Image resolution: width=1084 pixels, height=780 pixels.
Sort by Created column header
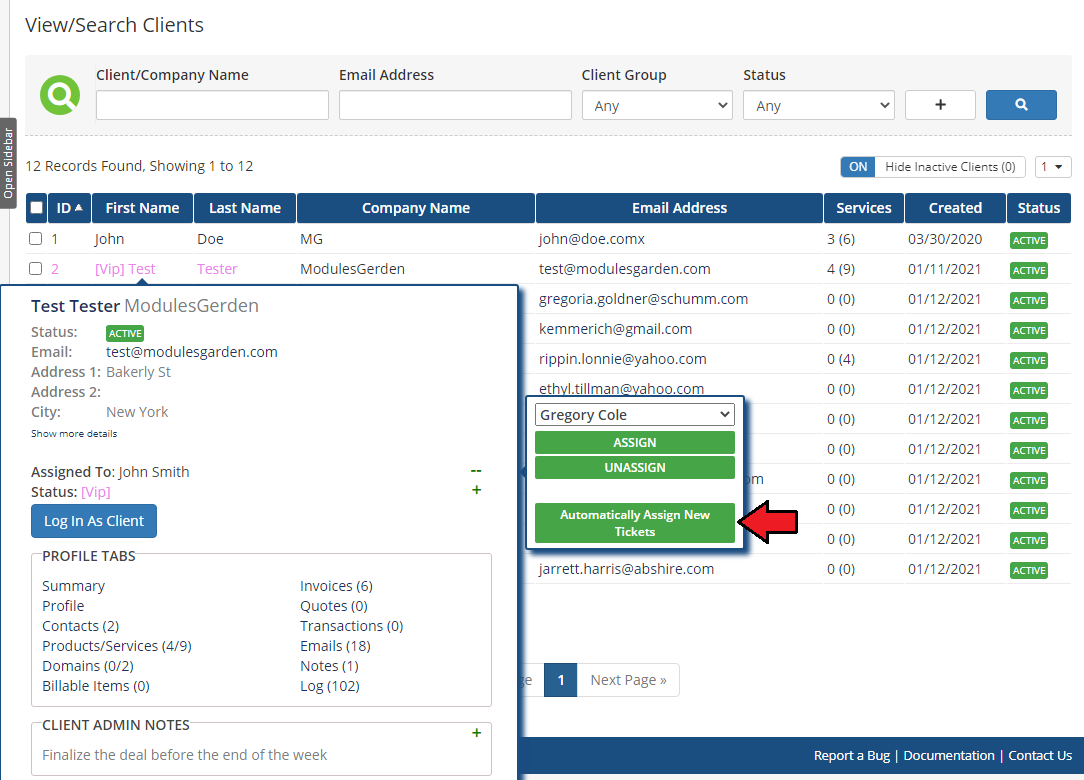(x=955, y=208)
